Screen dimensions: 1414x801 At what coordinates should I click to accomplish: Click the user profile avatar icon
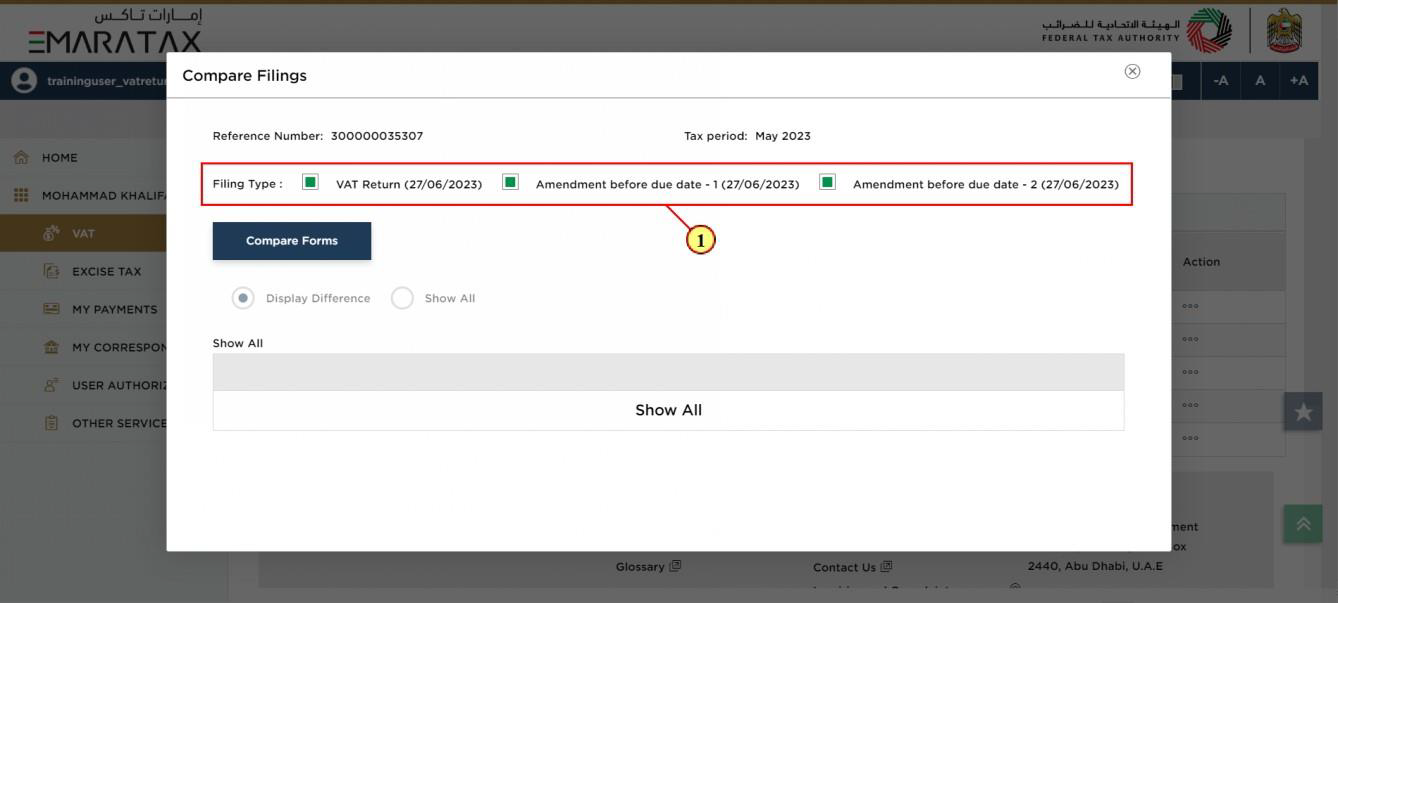[22, 81]
